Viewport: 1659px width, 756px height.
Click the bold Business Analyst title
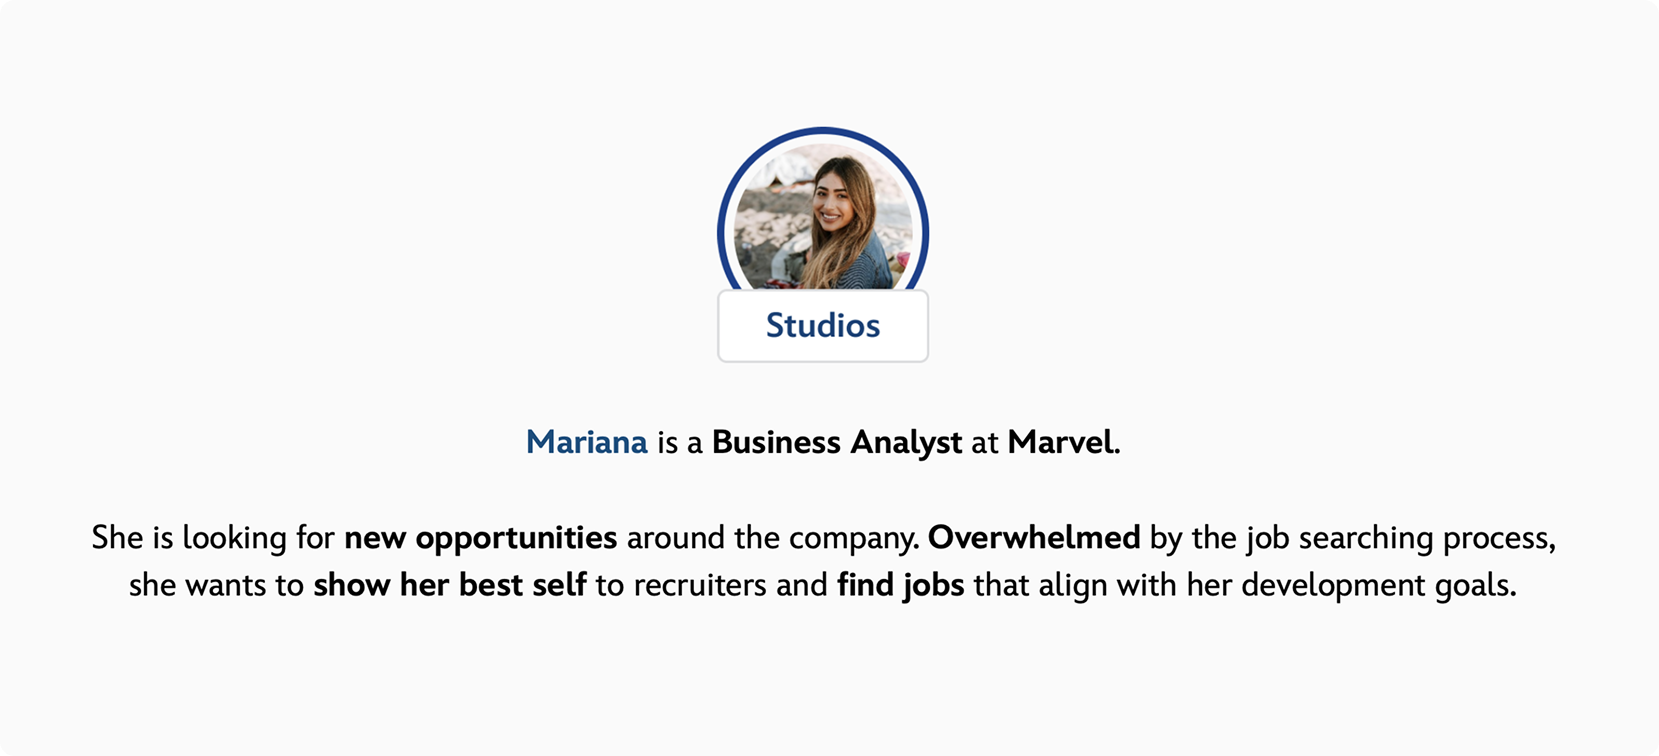[x=836, y=442]
